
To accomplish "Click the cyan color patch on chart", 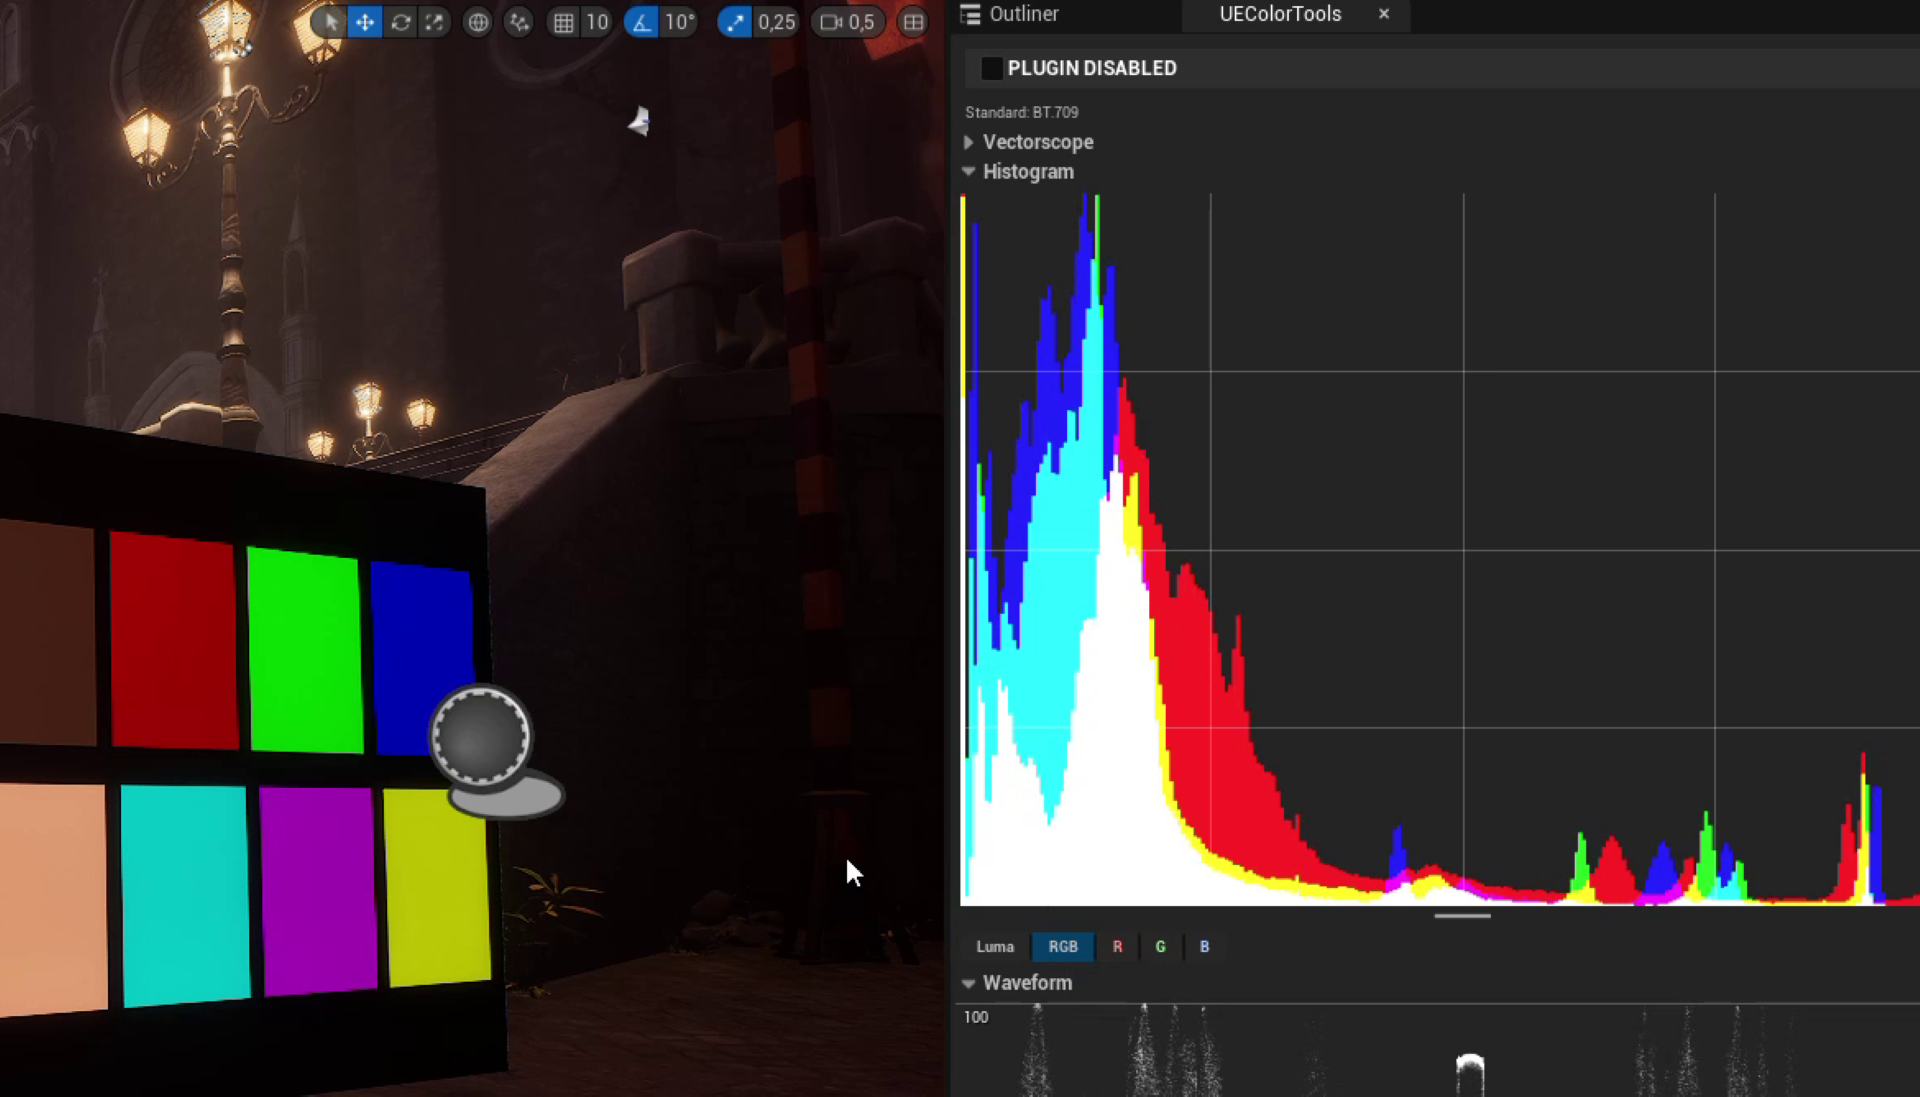I will (x=185, y=895).
